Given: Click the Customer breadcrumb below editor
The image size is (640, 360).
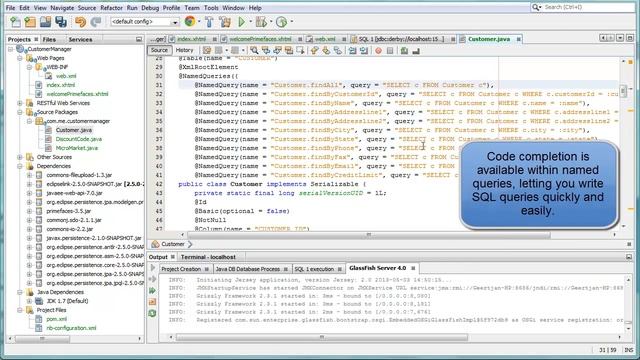Looking at the screenshot, I should pos(173,244).
